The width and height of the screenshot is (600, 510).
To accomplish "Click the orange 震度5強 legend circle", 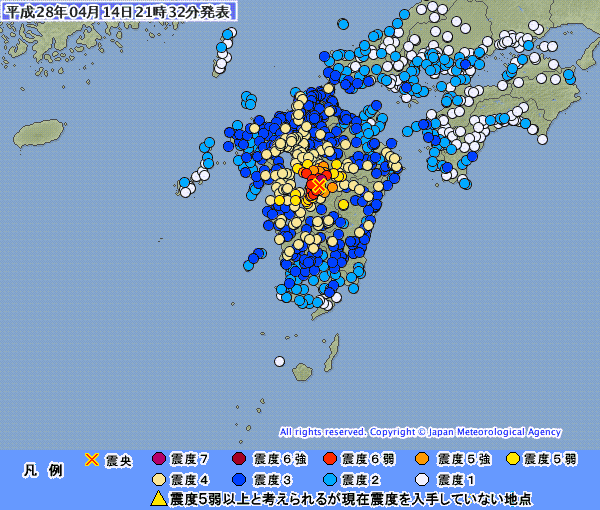I will 422,458.
